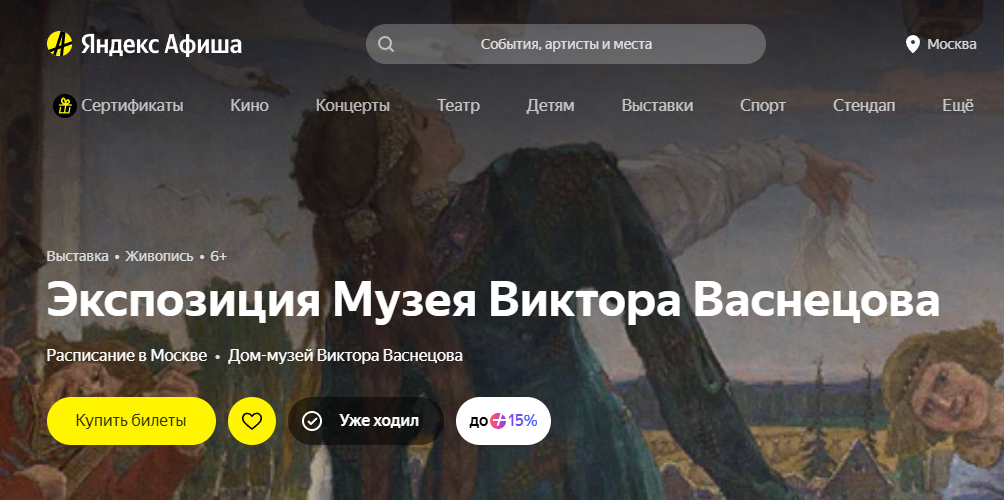Click the magnifier search icon
The width and height of the screenshot is (1004, 500).
[x=385, y=44]
